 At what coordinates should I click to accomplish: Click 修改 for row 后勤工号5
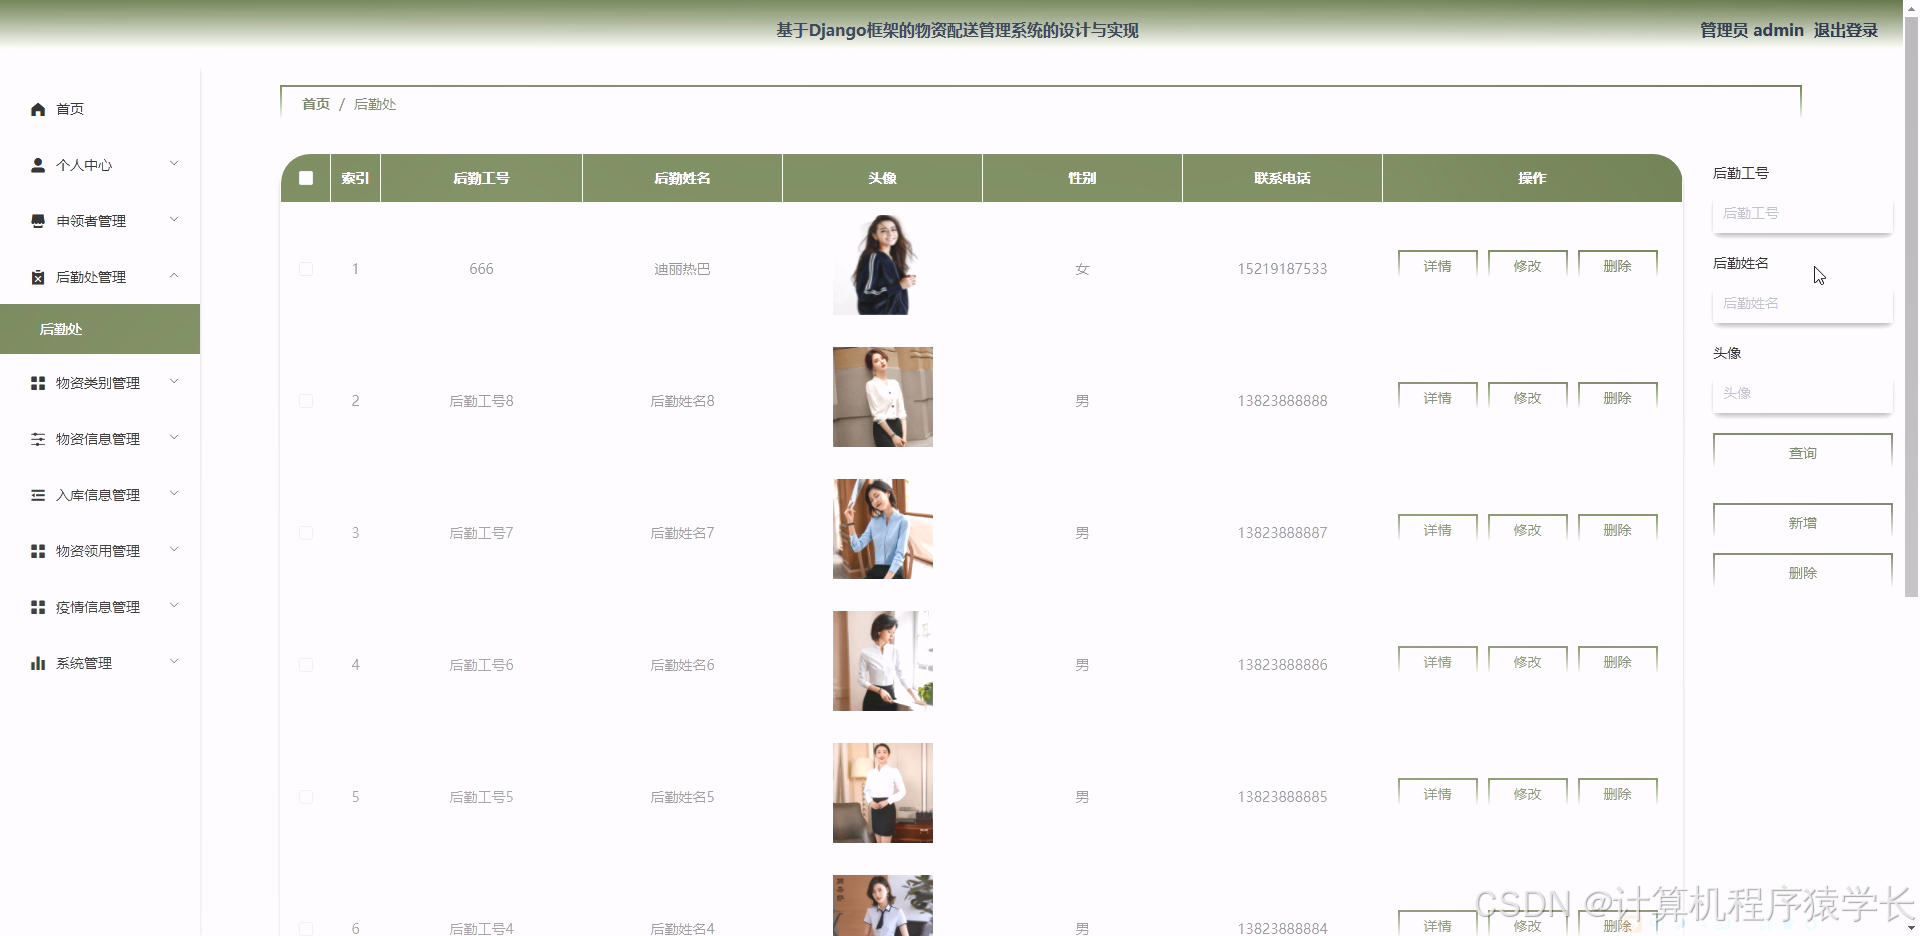[x=1528, y=793]
